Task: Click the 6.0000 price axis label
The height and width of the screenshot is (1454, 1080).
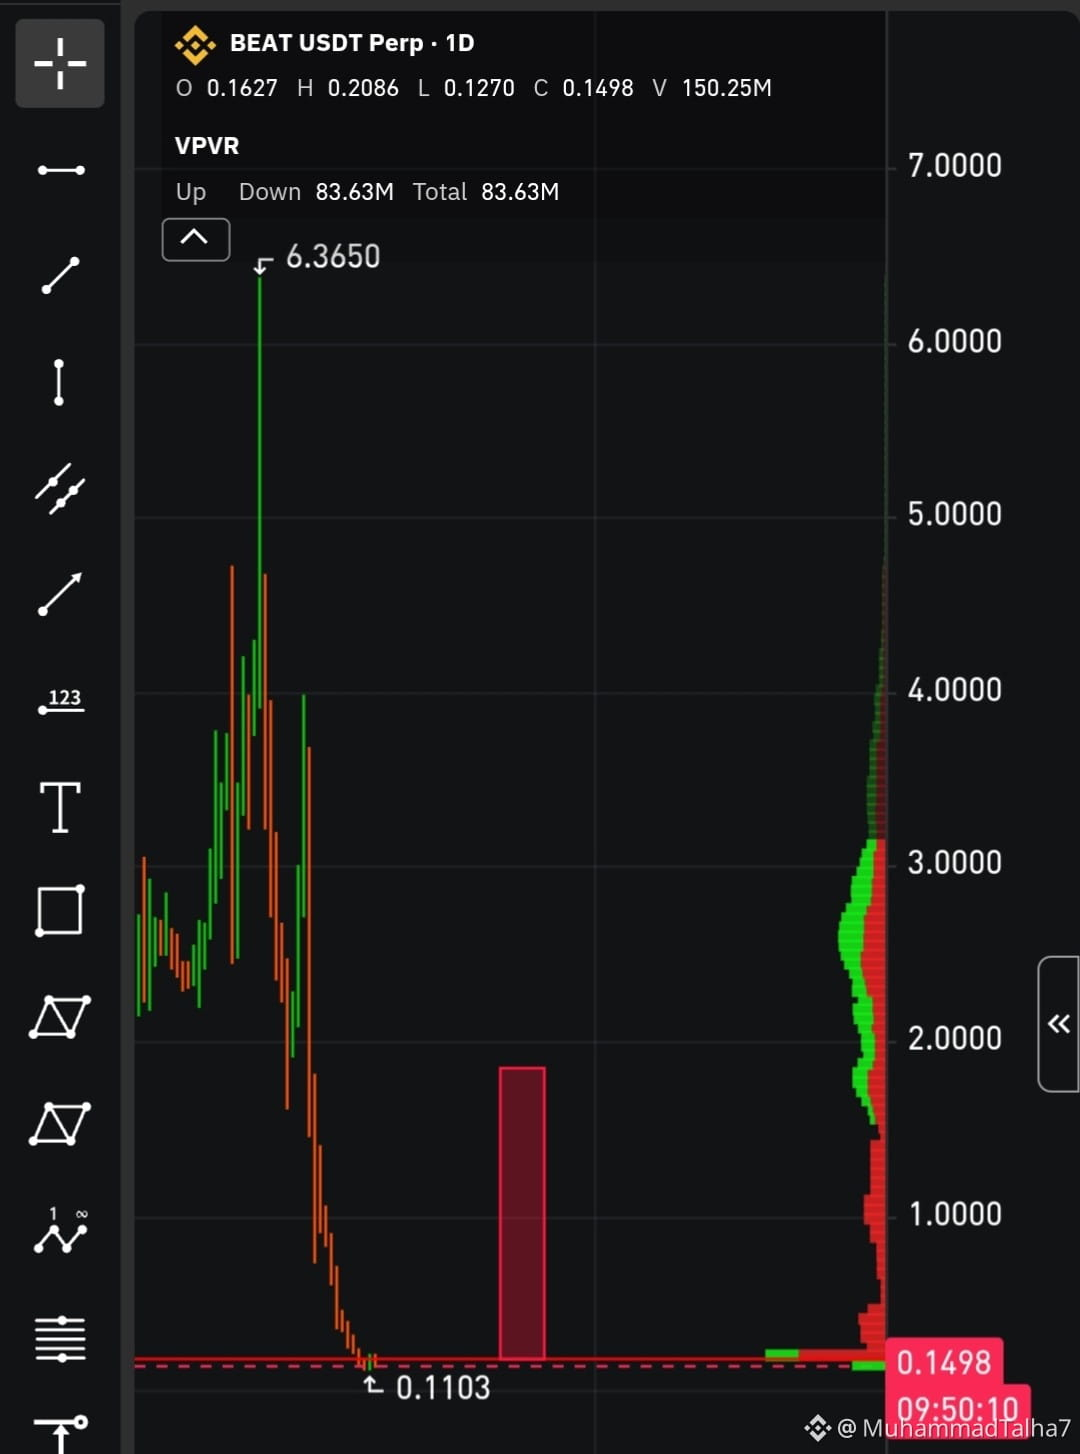Action: pos(954,342)
